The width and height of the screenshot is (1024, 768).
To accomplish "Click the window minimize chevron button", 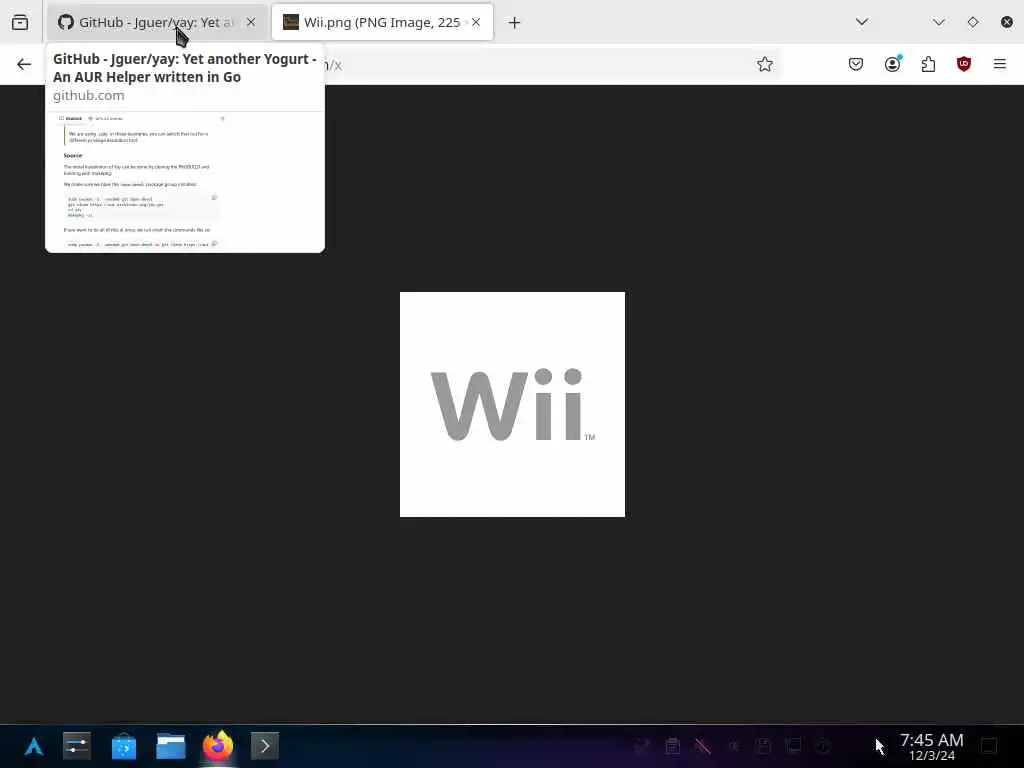I will click(x=939, y=22).
